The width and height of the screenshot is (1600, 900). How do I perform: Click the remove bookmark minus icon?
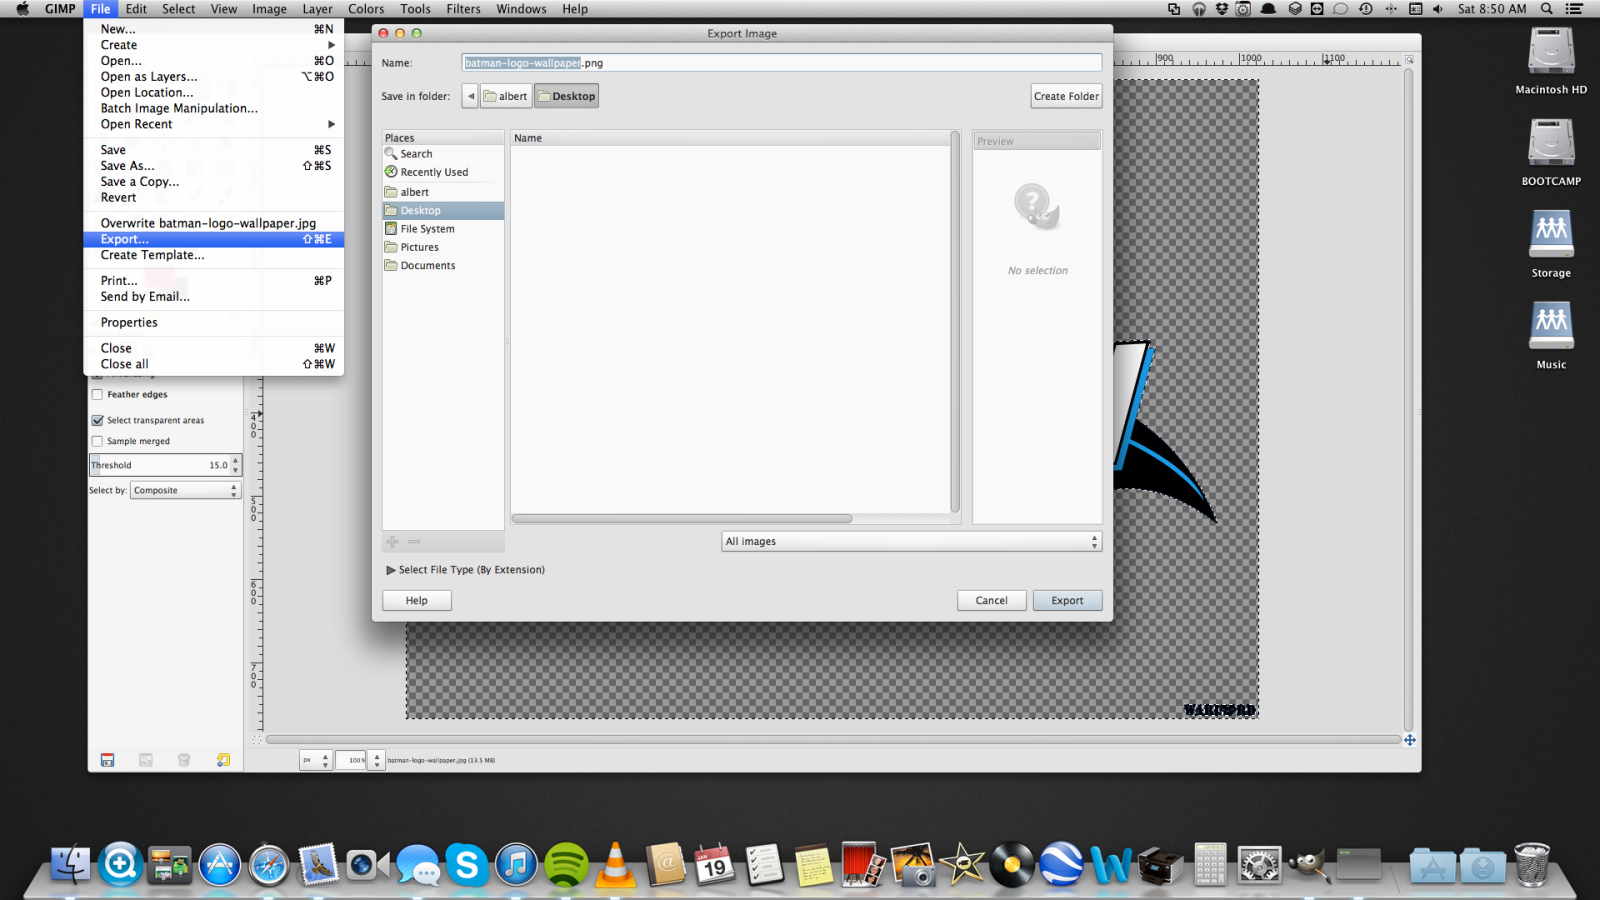pos(414,542)
